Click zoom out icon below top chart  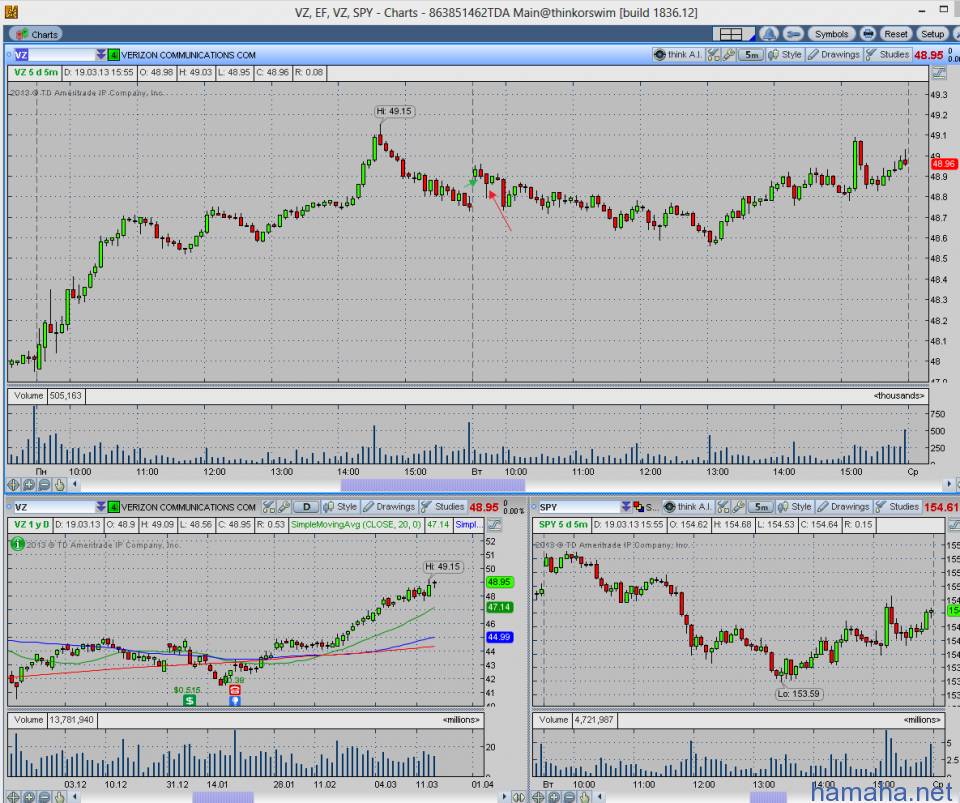(44, 485)
